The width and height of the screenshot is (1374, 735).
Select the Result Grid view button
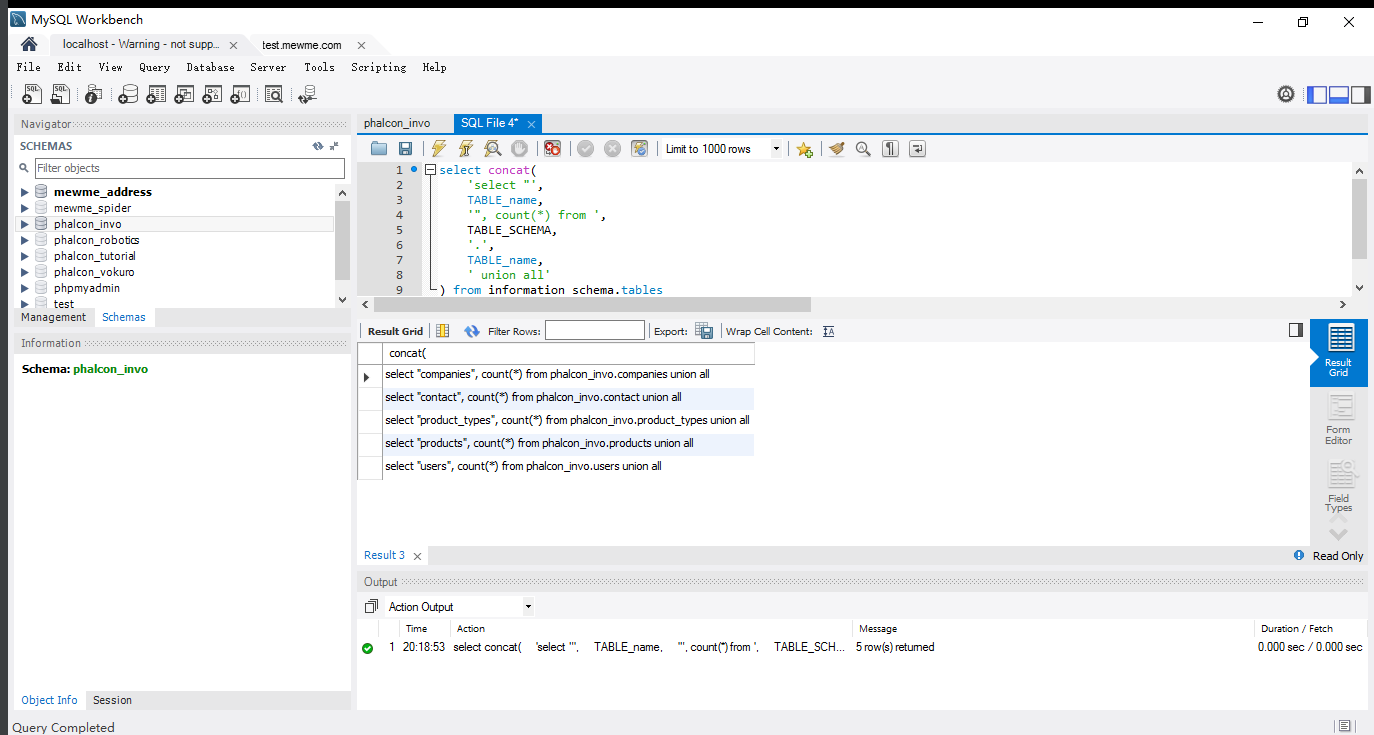tap(1340, 352)
